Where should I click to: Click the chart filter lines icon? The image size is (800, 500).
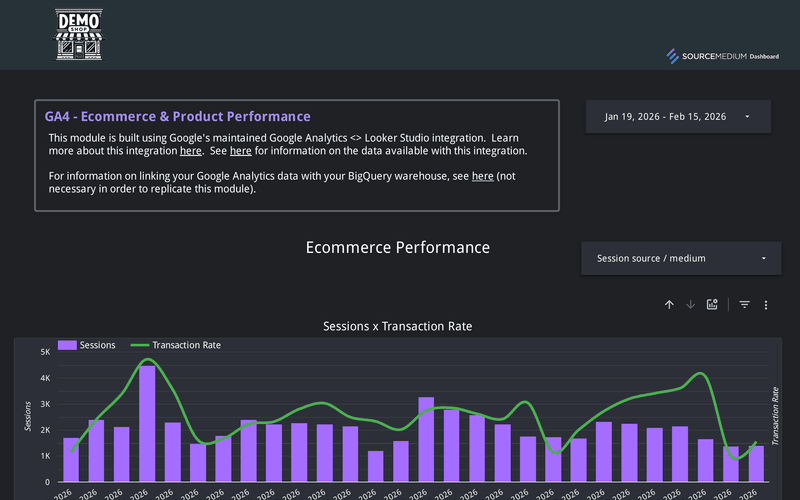tap(744, 305)
